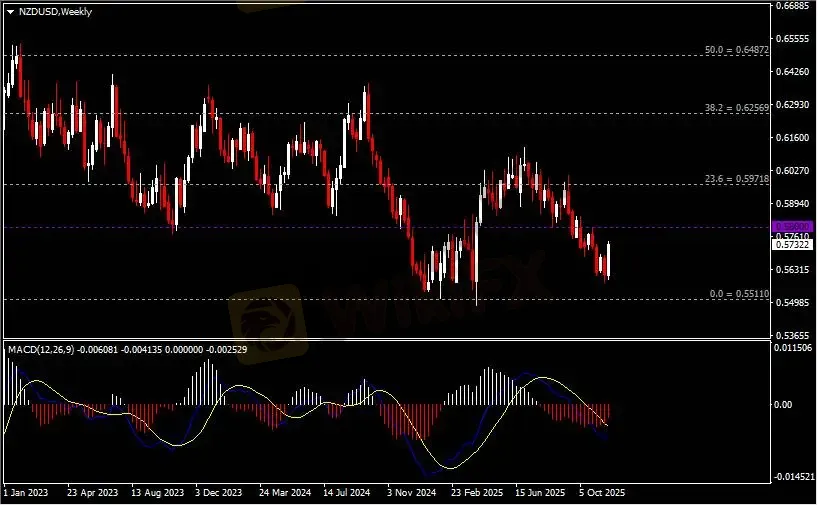Viewport: 818px width, 505px height.
Task: Select the 0.0 = 0.55110 Fibonacci label
Action: 738,294
